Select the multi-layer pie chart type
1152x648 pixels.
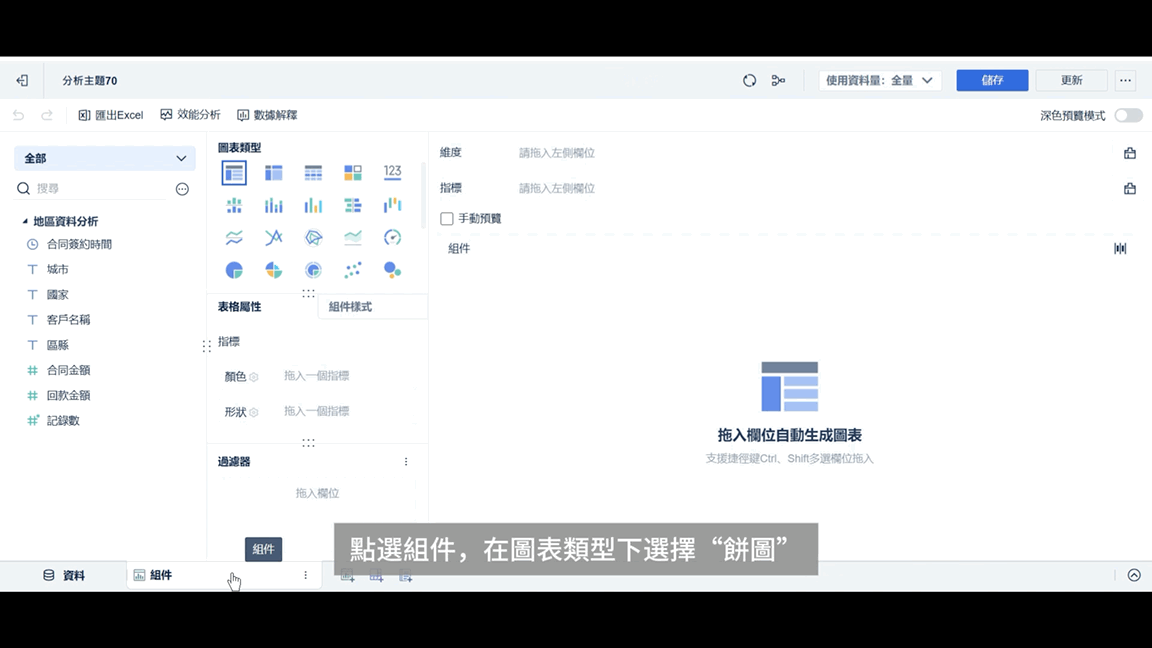[313, 270]
